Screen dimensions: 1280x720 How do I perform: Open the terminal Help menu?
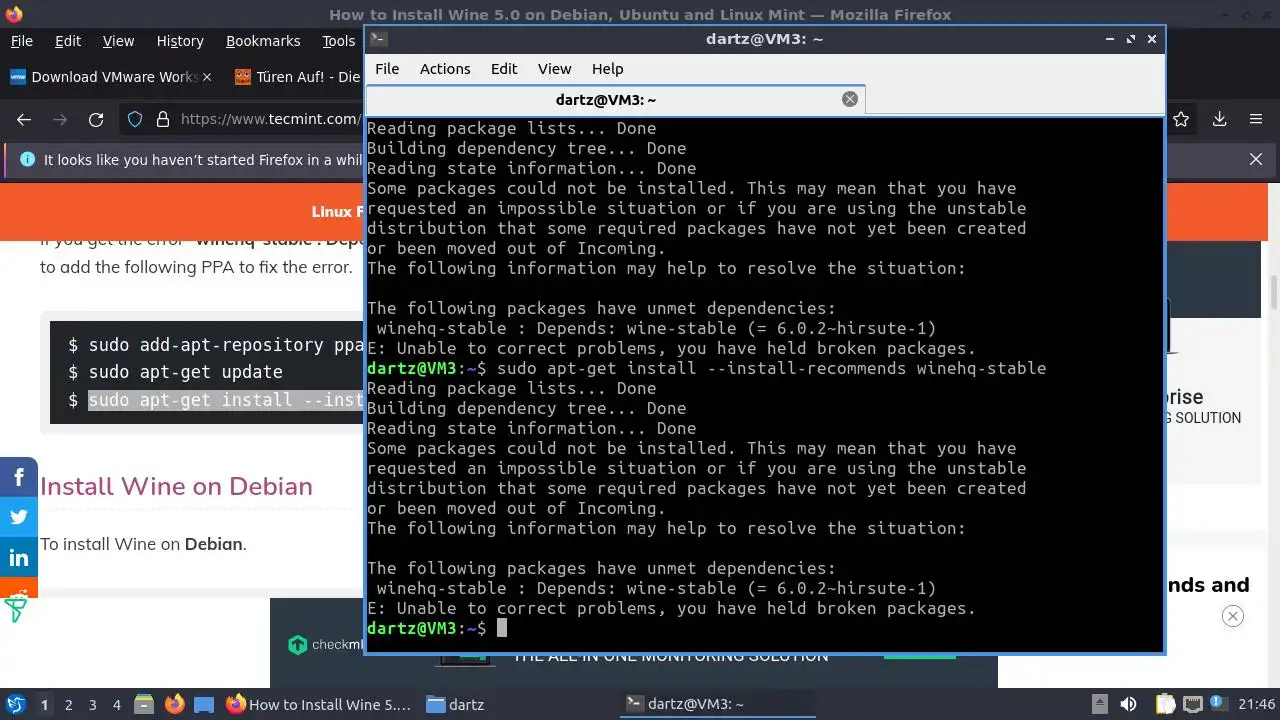point(607,69)
